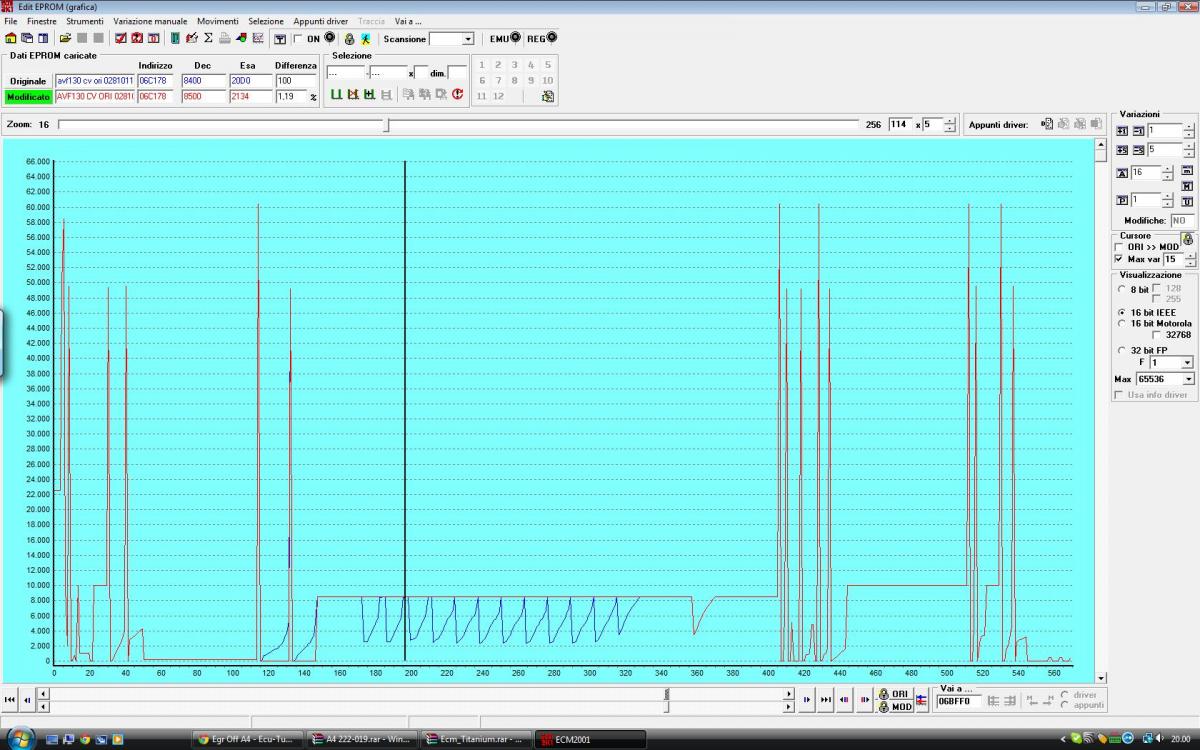The width and height of the screenshot is (1200, 750).
Task: Click the first green selection-start icon
Action: [x=336, y=94]
